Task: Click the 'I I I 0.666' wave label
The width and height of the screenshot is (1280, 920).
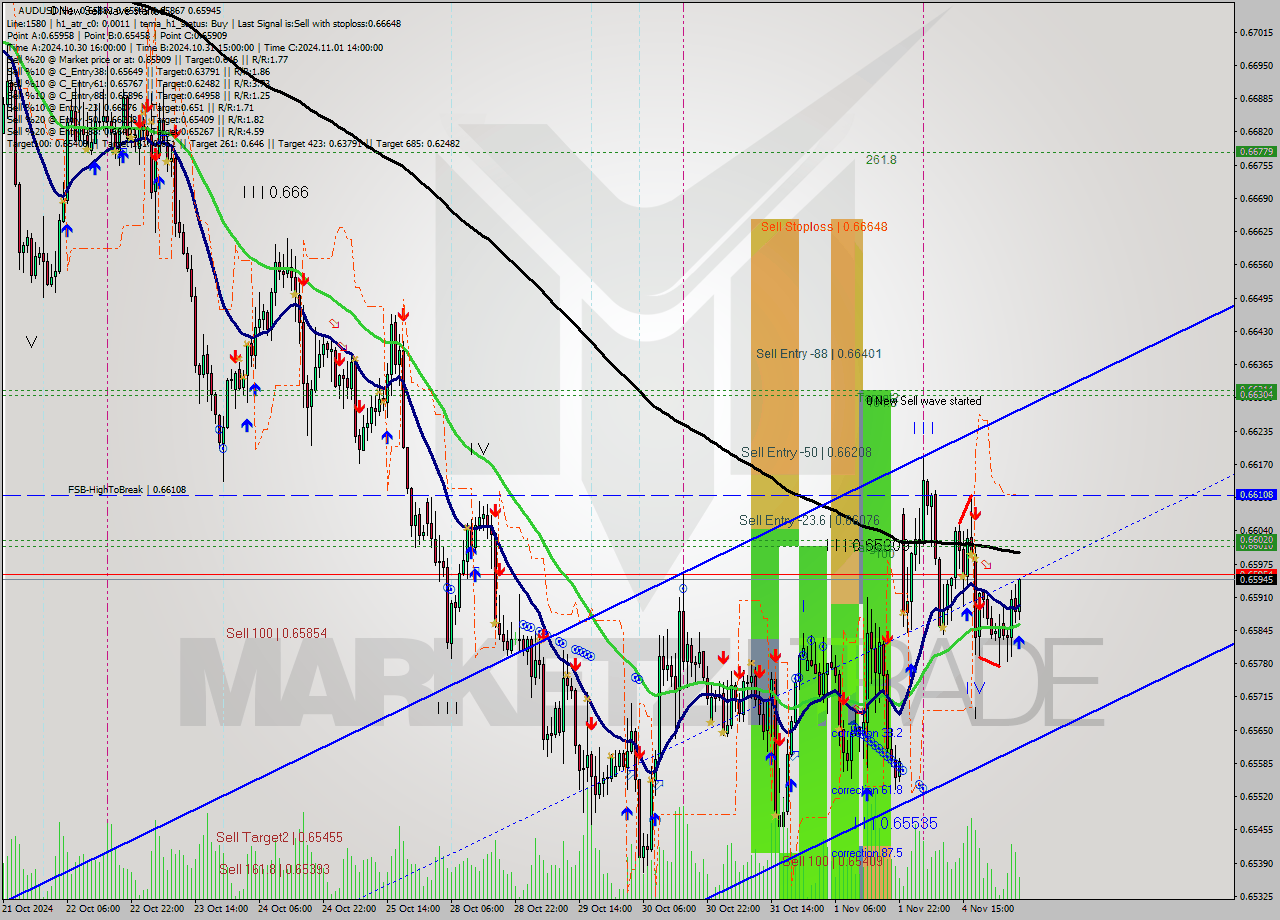Action: [x=275, y=192]
